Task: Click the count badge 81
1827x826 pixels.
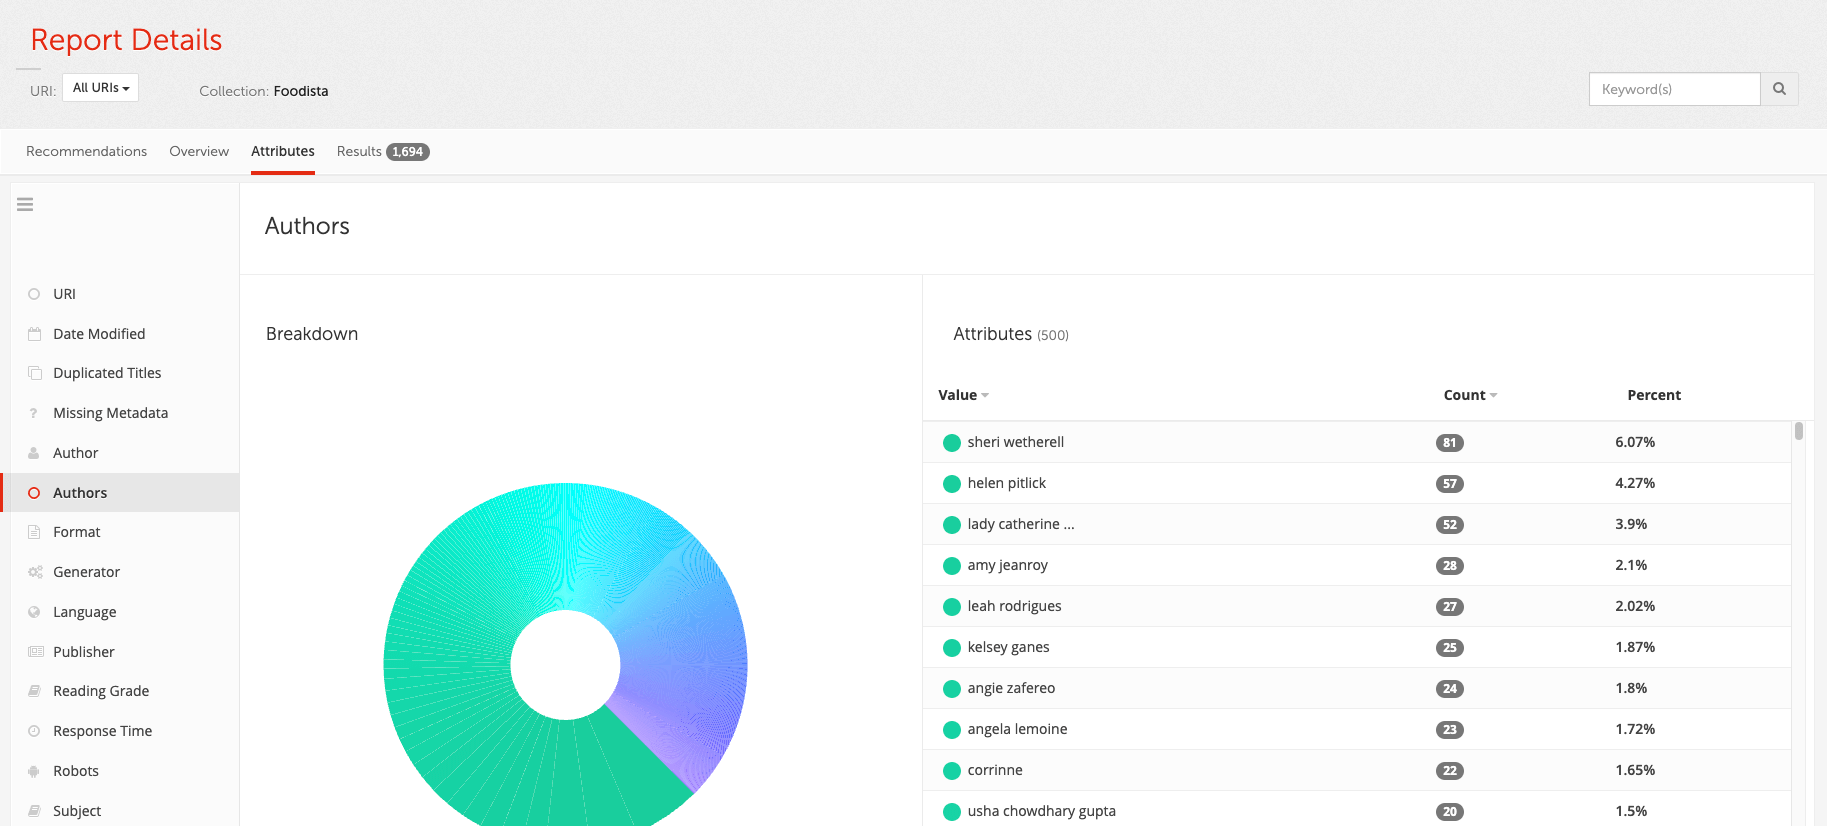Action: click(x=1450, y=443)
